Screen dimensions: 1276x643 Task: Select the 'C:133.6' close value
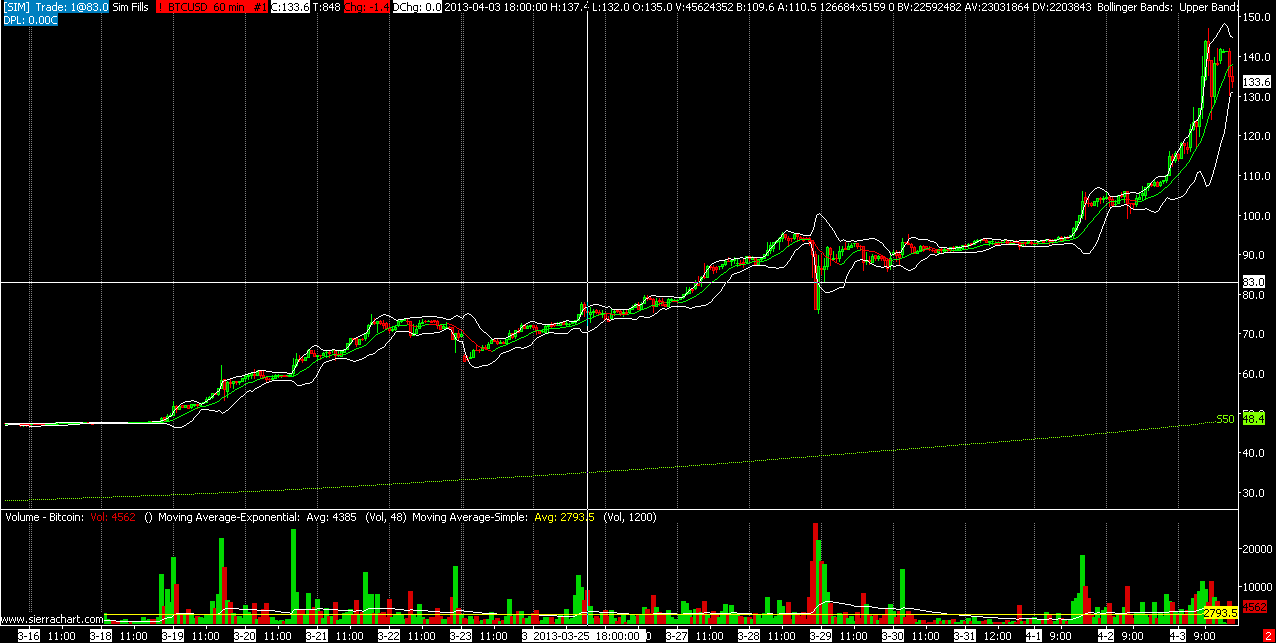(x=289, y=7)
